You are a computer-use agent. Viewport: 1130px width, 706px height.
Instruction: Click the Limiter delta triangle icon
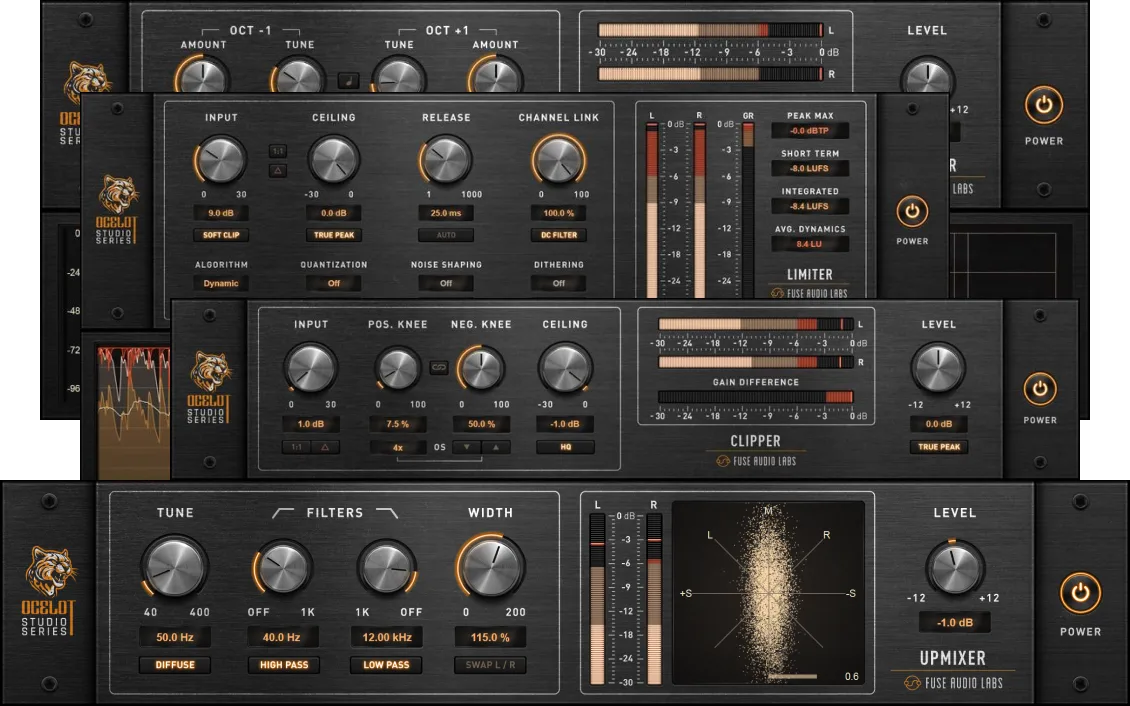[x=277, y=170]
